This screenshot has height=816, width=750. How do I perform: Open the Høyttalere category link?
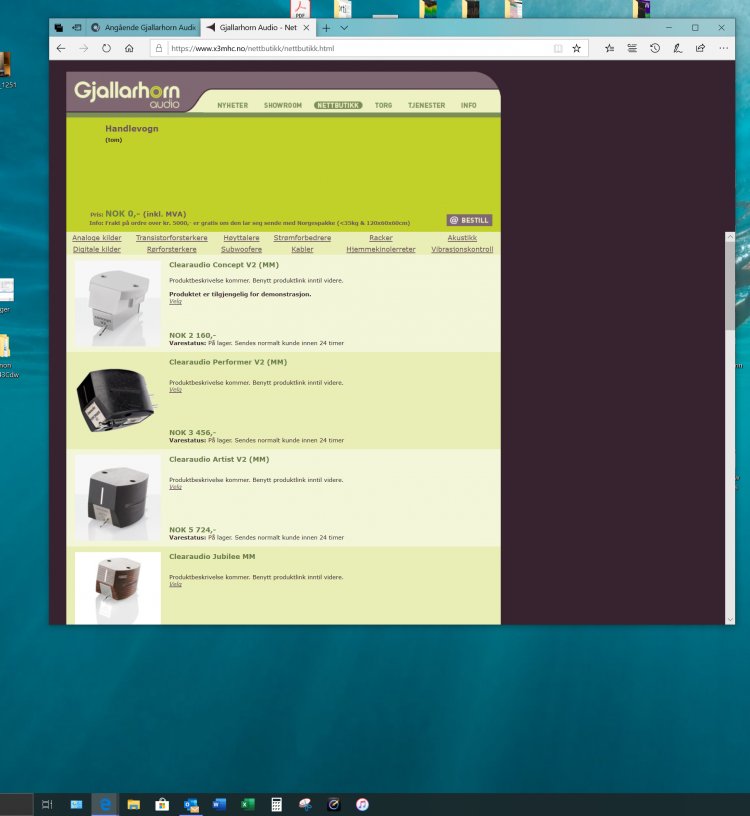241,238
